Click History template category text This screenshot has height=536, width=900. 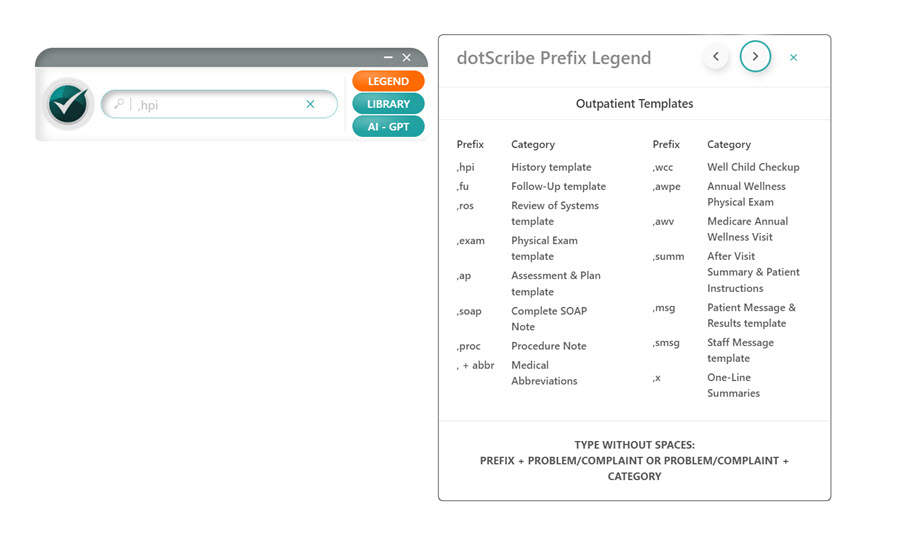click(551, 167)
